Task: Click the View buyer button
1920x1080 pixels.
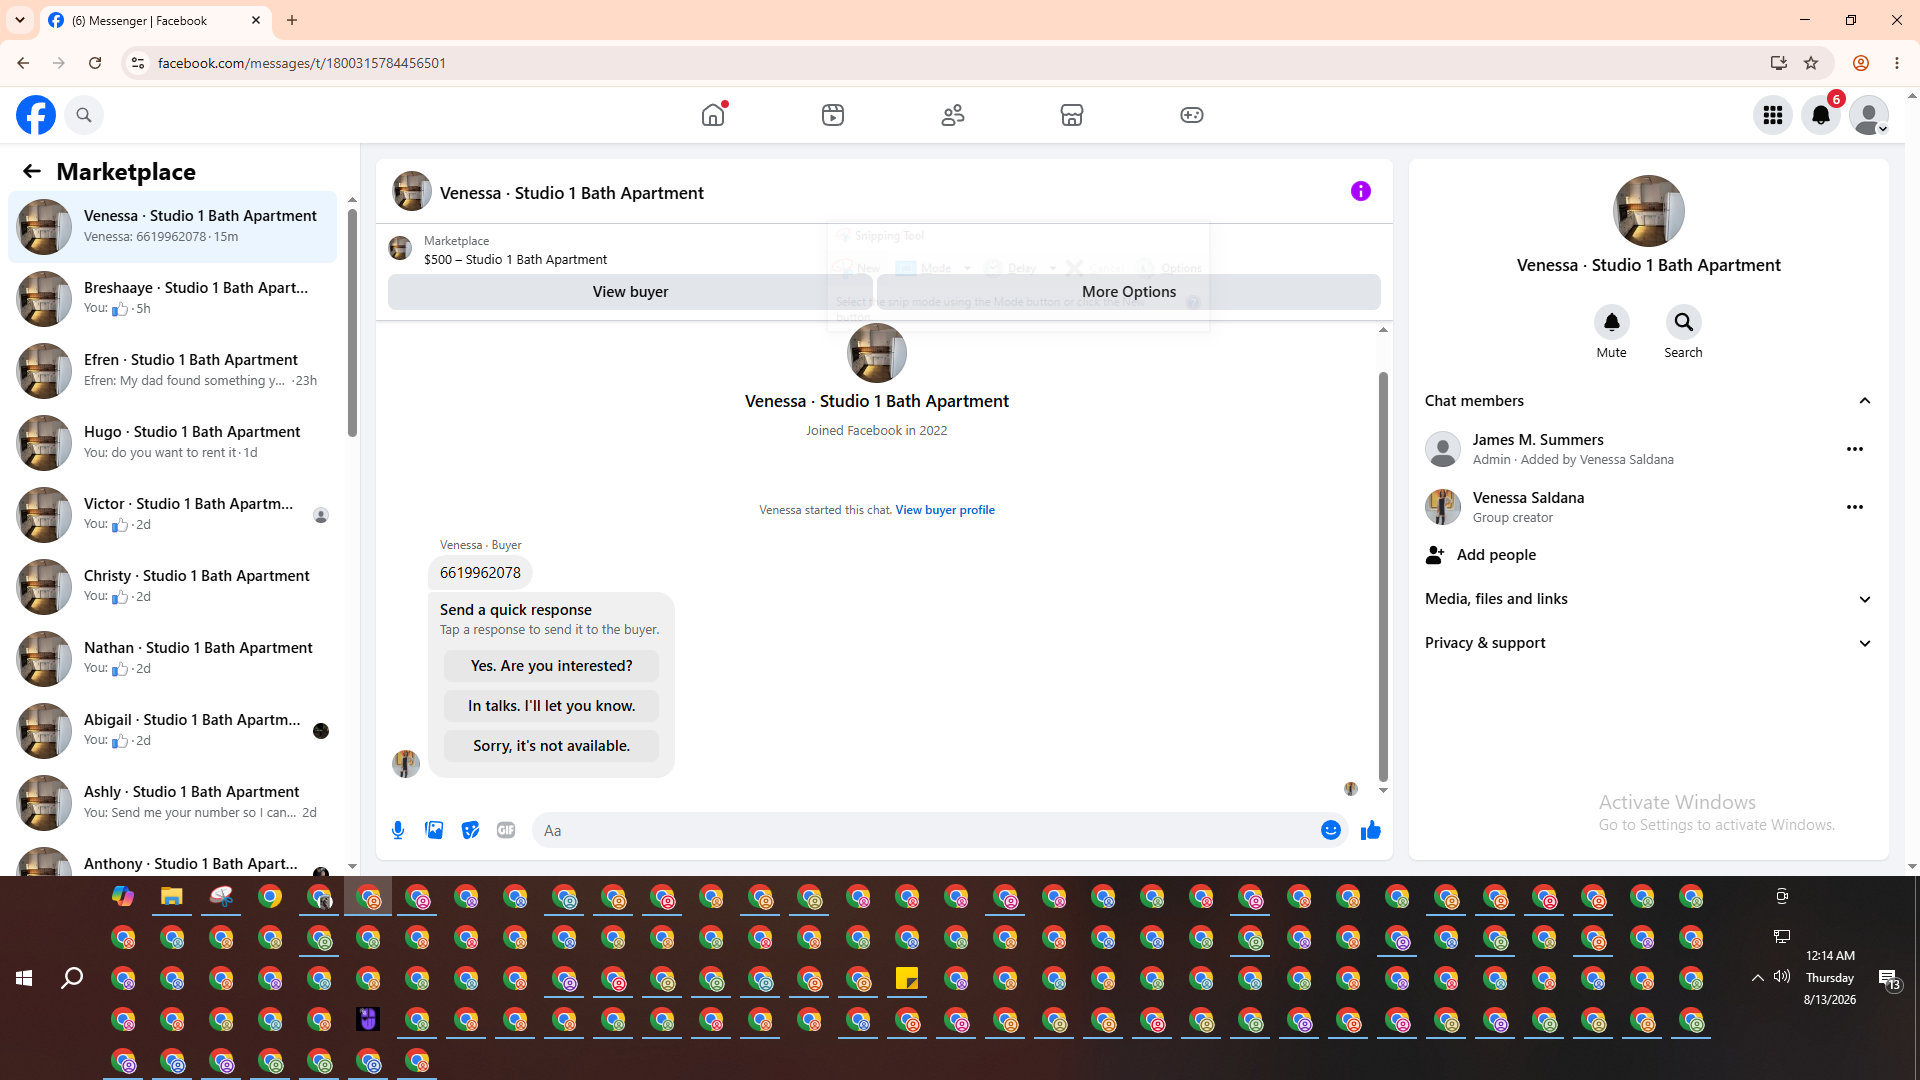Action: point(630,292)
